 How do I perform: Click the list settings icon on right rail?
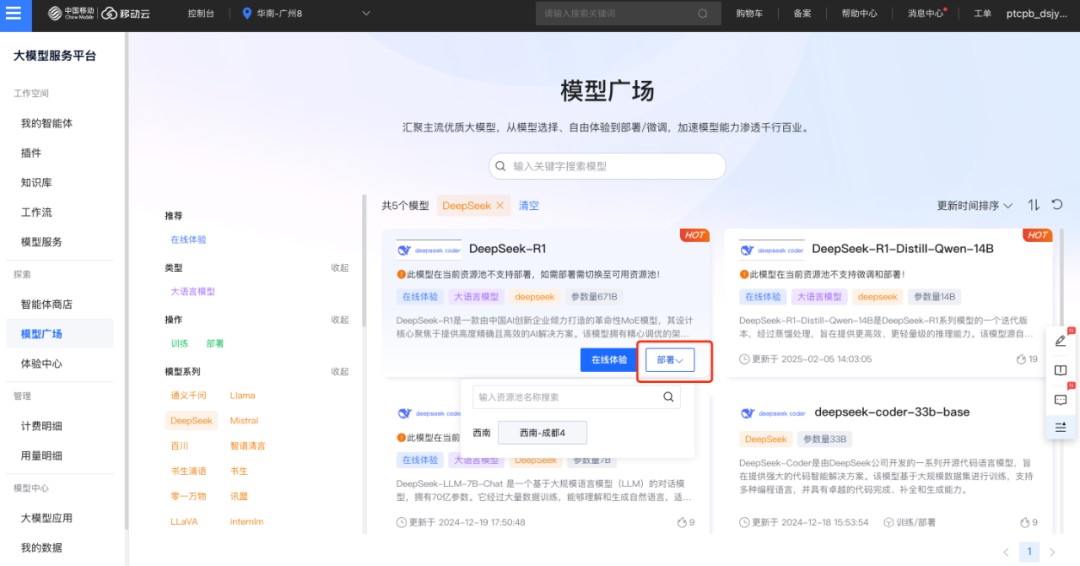(1061, 428)
